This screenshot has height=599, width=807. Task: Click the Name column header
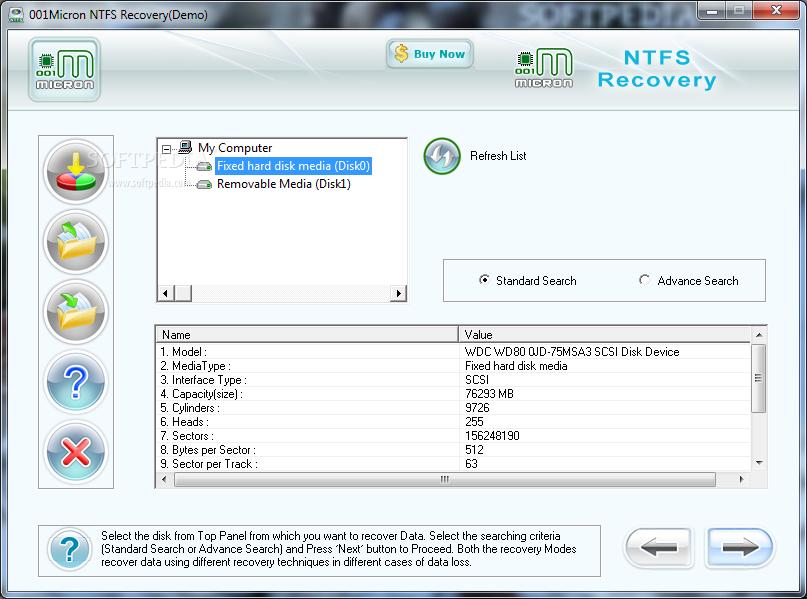(307, 334)
